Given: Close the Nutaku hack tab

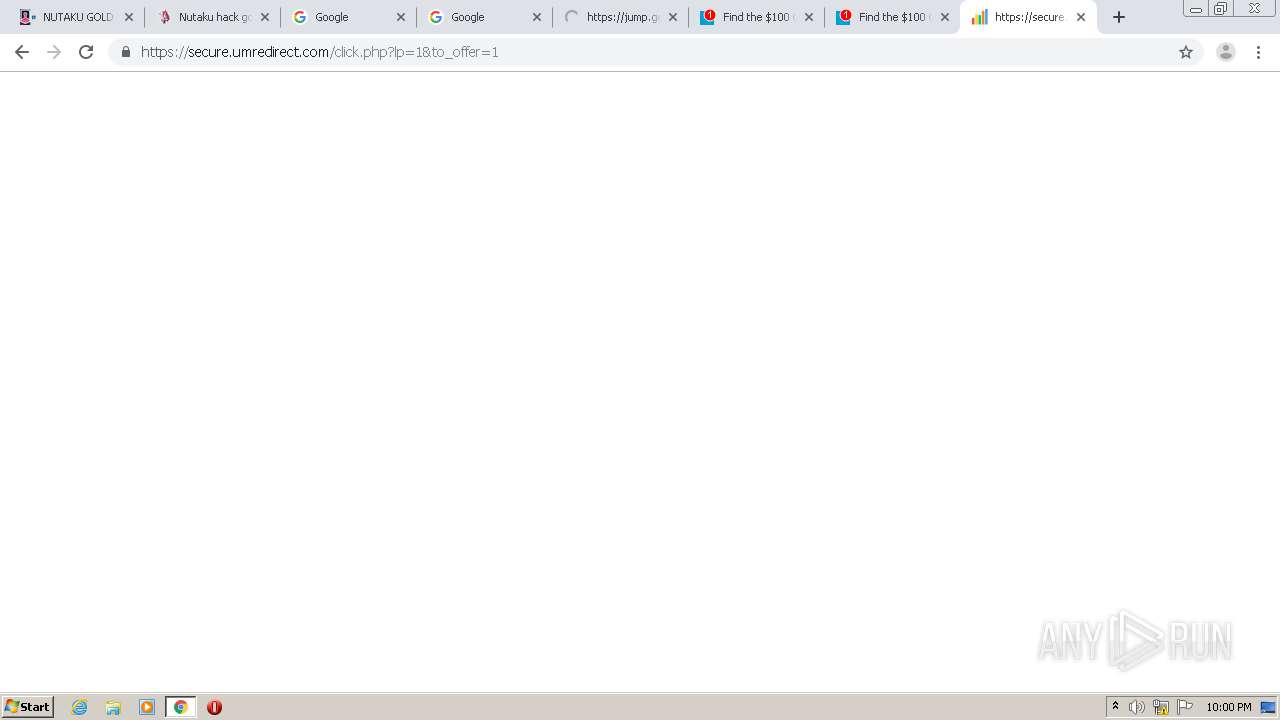Looking at the screenshot, I should tap(265, 17).
